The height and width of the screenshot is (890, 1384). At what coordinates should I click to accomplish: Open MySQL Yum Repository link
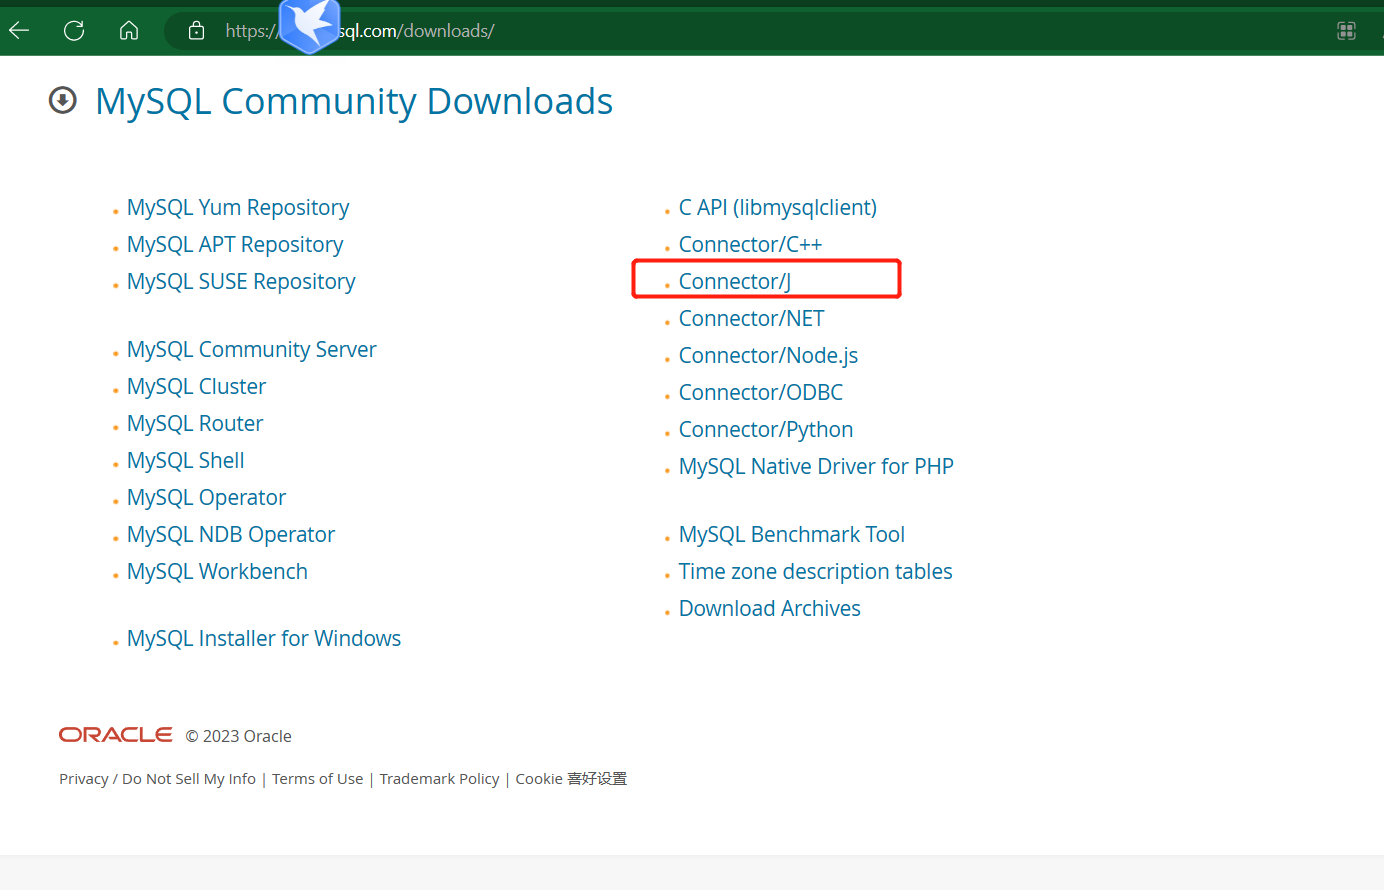tap(238, 208)
